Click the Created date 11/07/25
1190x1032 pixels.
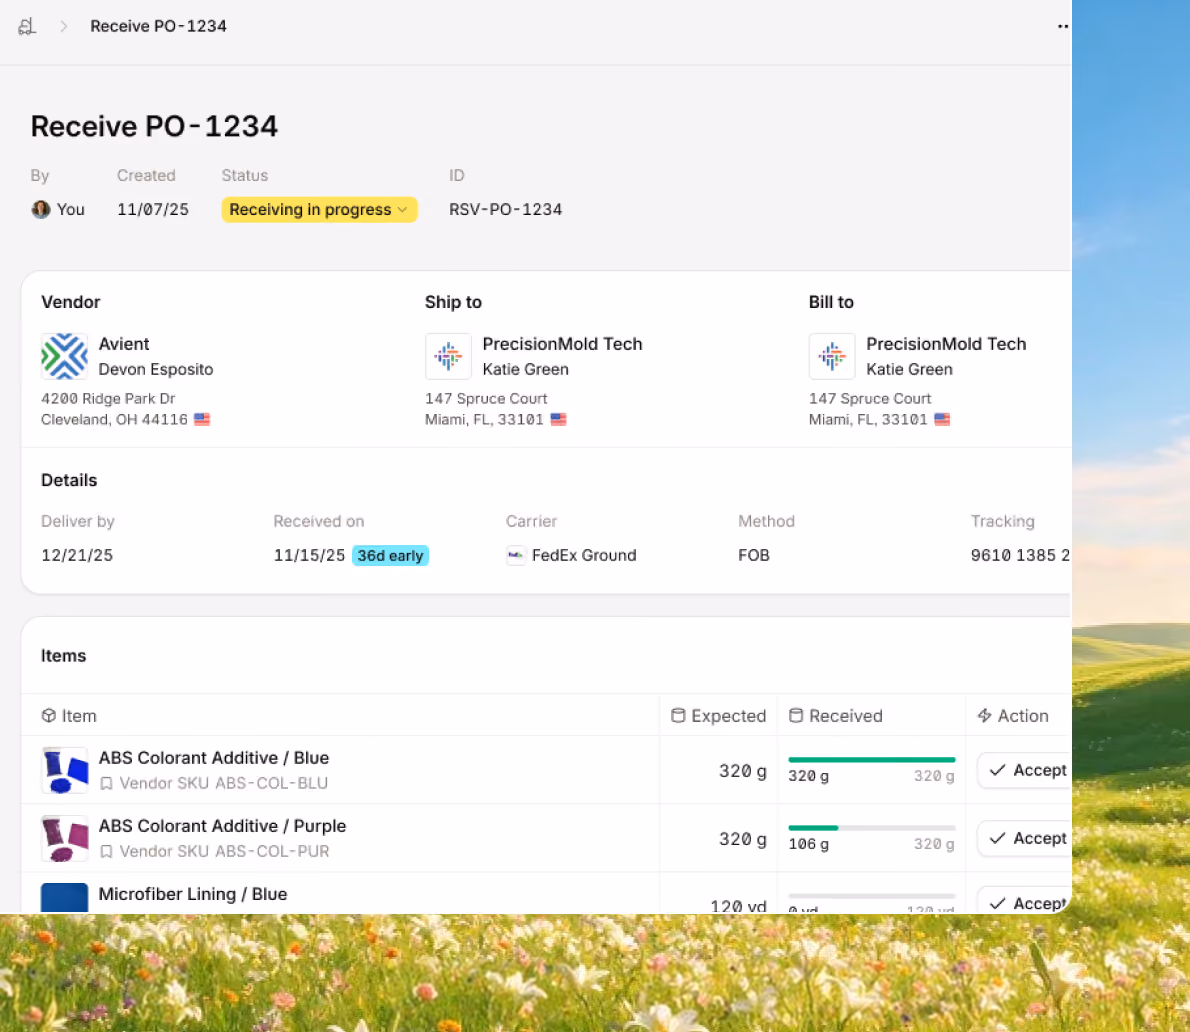[153, 209]
